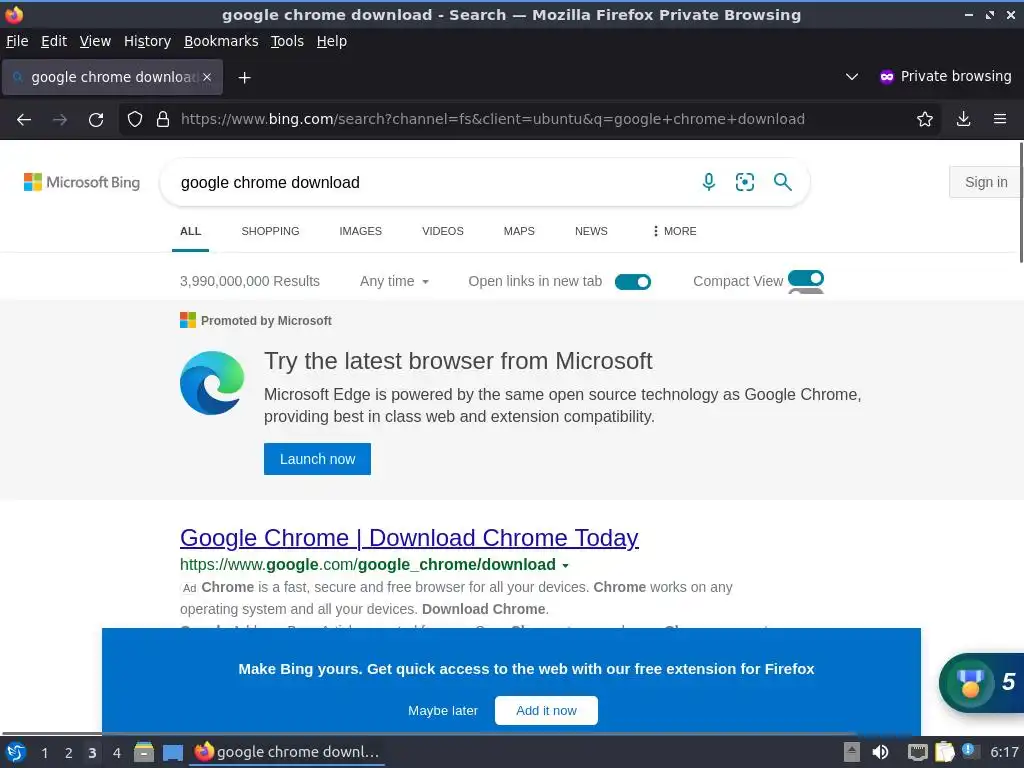Click the Sign in button

pyautogui.click(x=986, y=182)
